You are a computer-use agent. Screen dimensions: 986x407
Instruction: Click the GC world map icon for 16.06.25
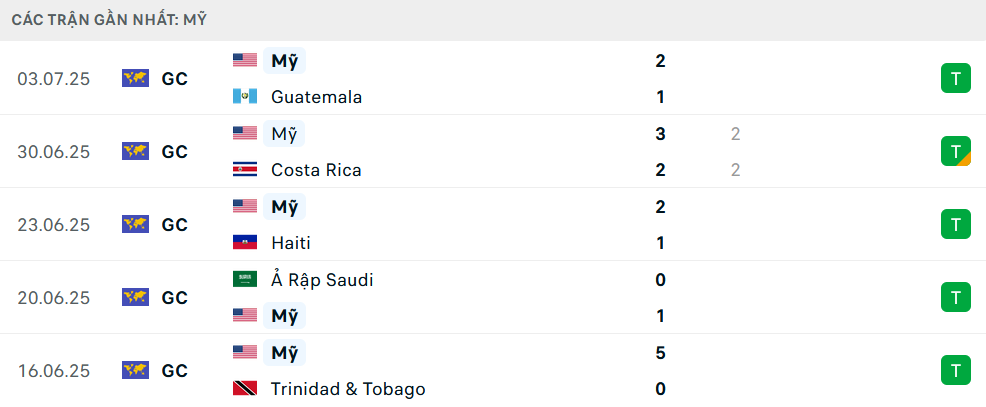point(135,370)
